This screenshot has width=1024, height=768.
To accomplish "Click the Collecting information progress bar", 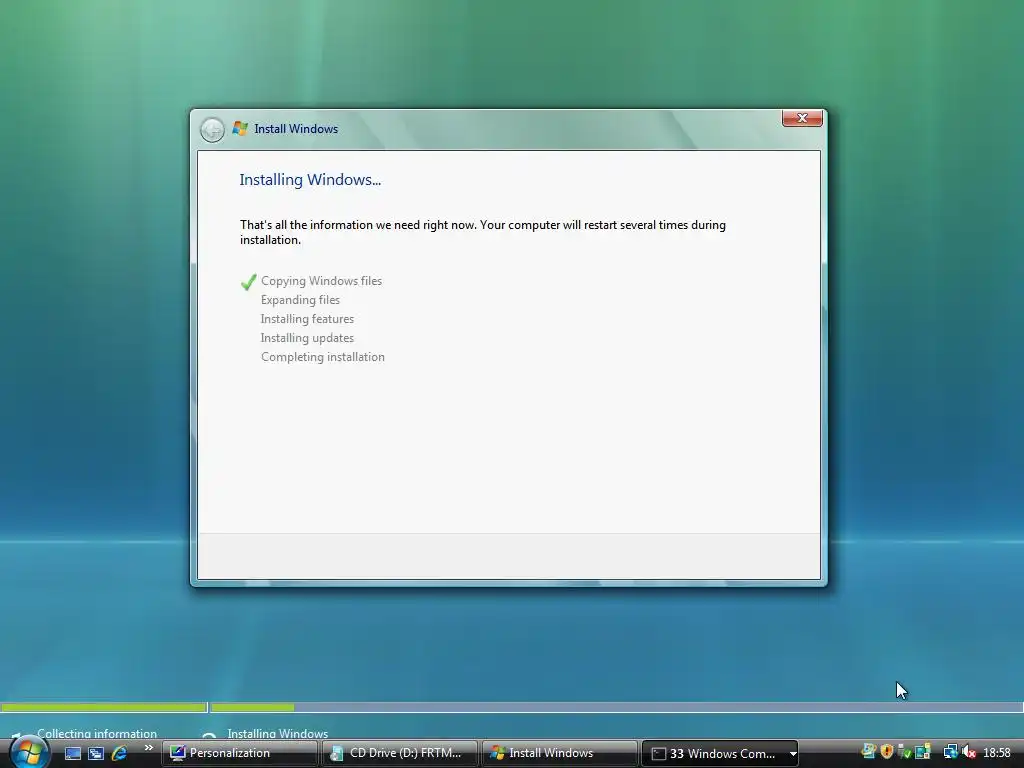I will pyautogui.click(x=104, y=707).
